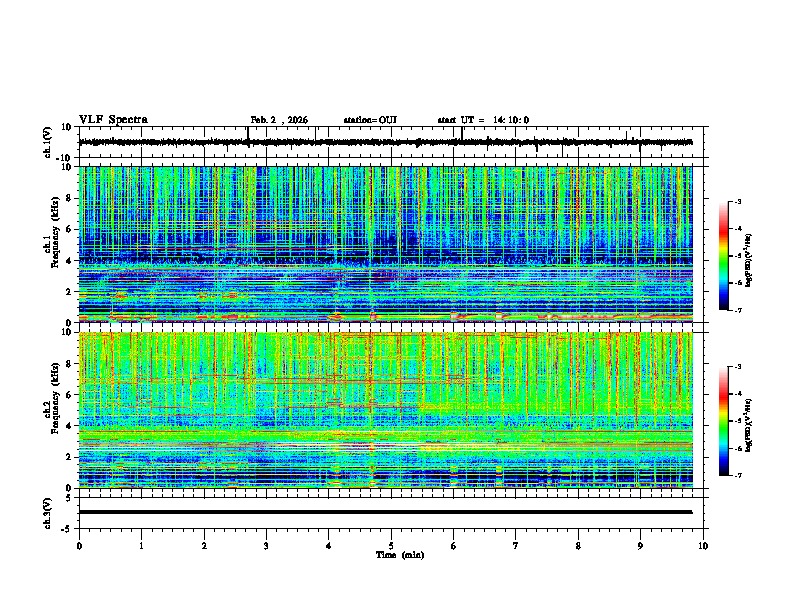The width and height of the screenshot is (792, 612).
Task: Select the date label "Feb. 2 , 2026"
Action: pos(279,120)
